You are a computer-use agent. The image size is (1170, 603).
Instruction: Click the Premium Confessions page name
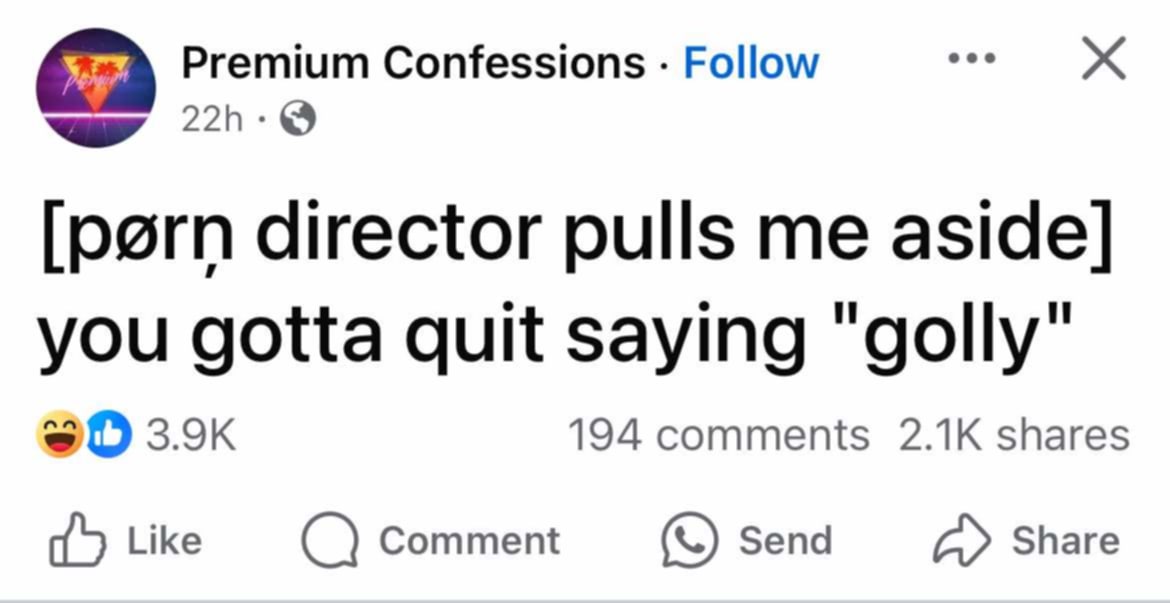(412, 63)
